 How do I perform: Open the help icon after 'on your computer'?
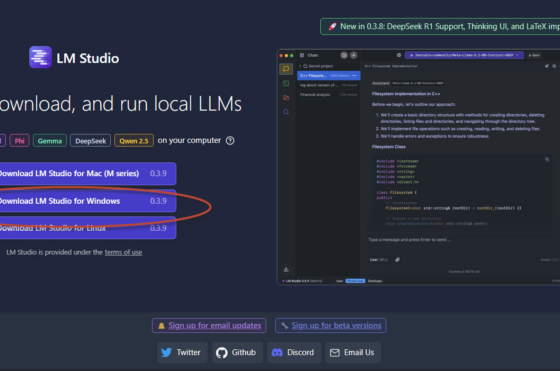pos(230,141)
